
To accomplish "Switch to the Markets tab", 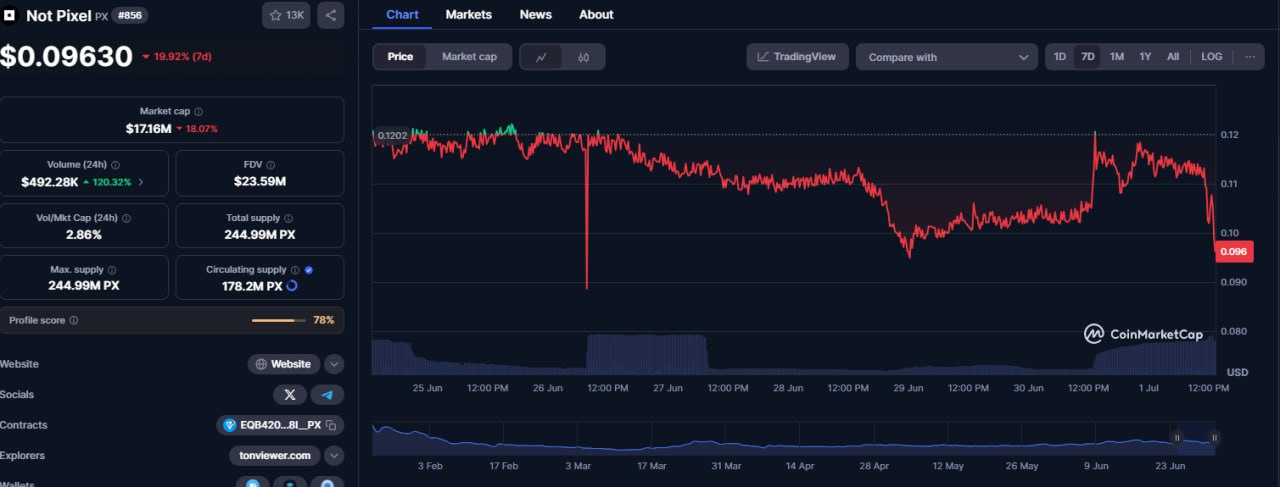I will [469, 15].
